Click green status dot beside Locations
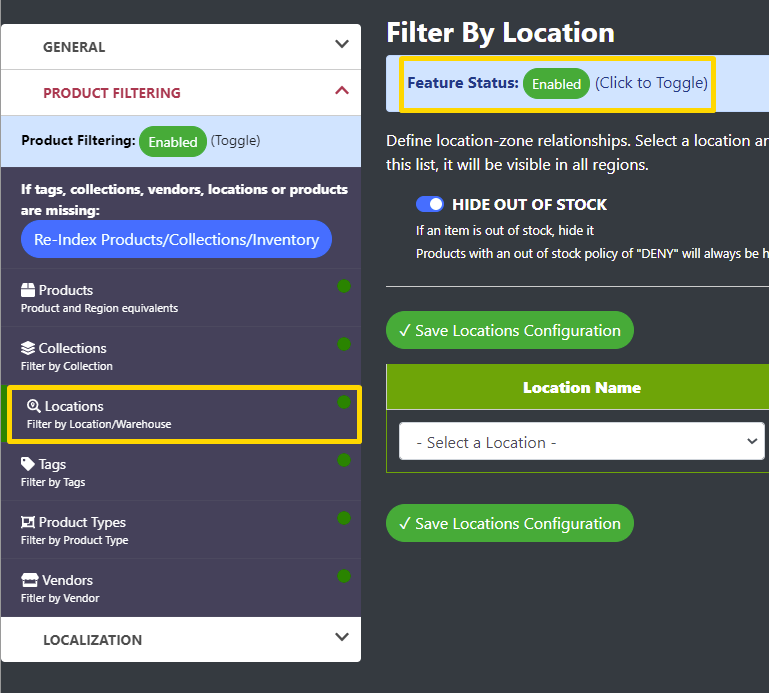 click(x=344, y=402)
